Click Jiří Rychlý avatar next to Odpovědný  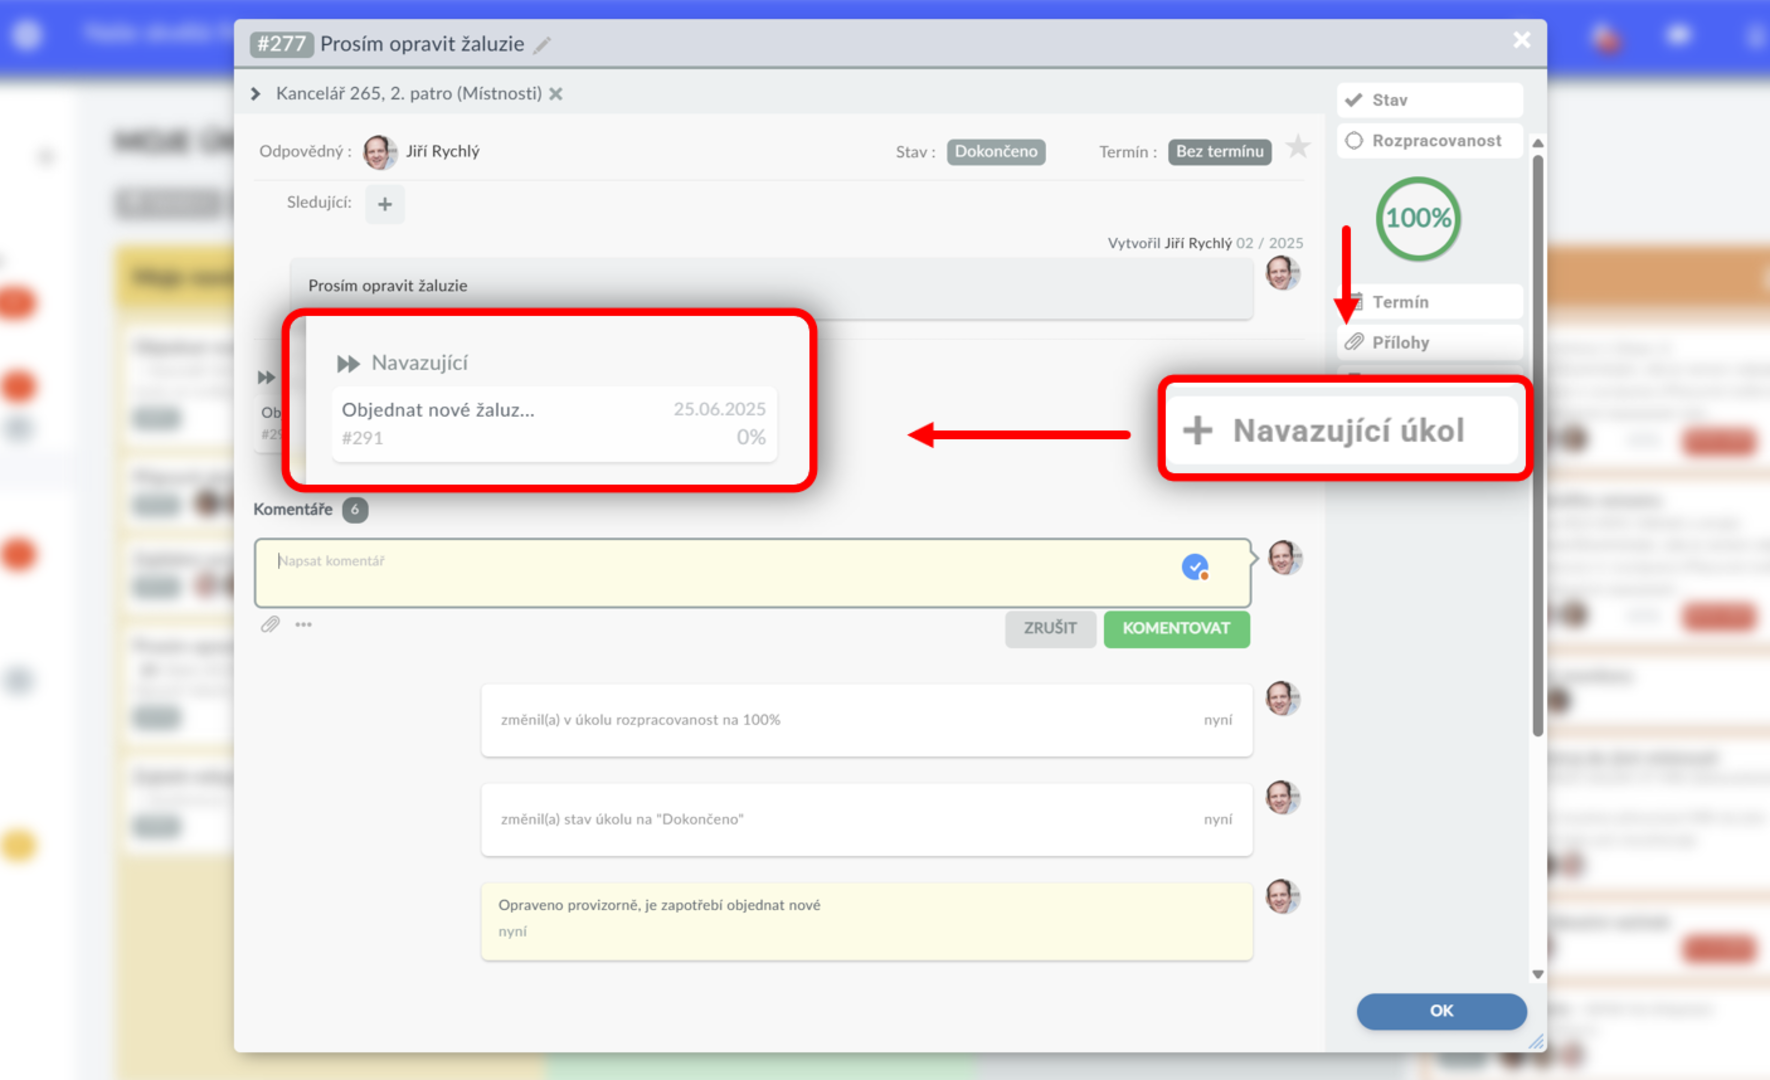pyautogui.click(x=379, y=152)
